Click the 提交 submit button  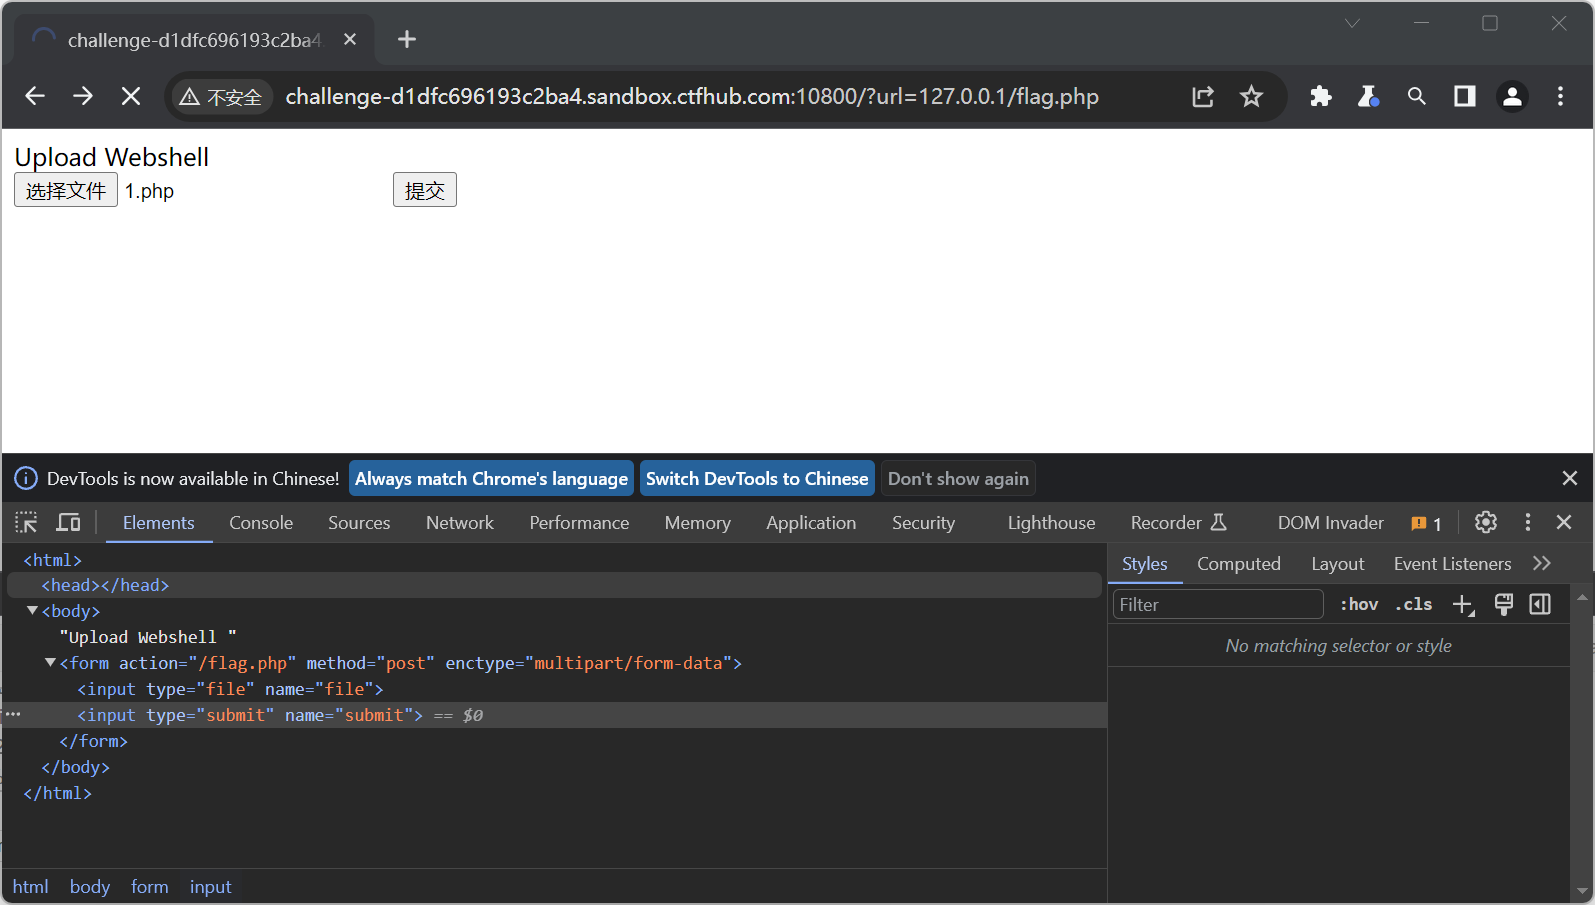tap(424, 190)
